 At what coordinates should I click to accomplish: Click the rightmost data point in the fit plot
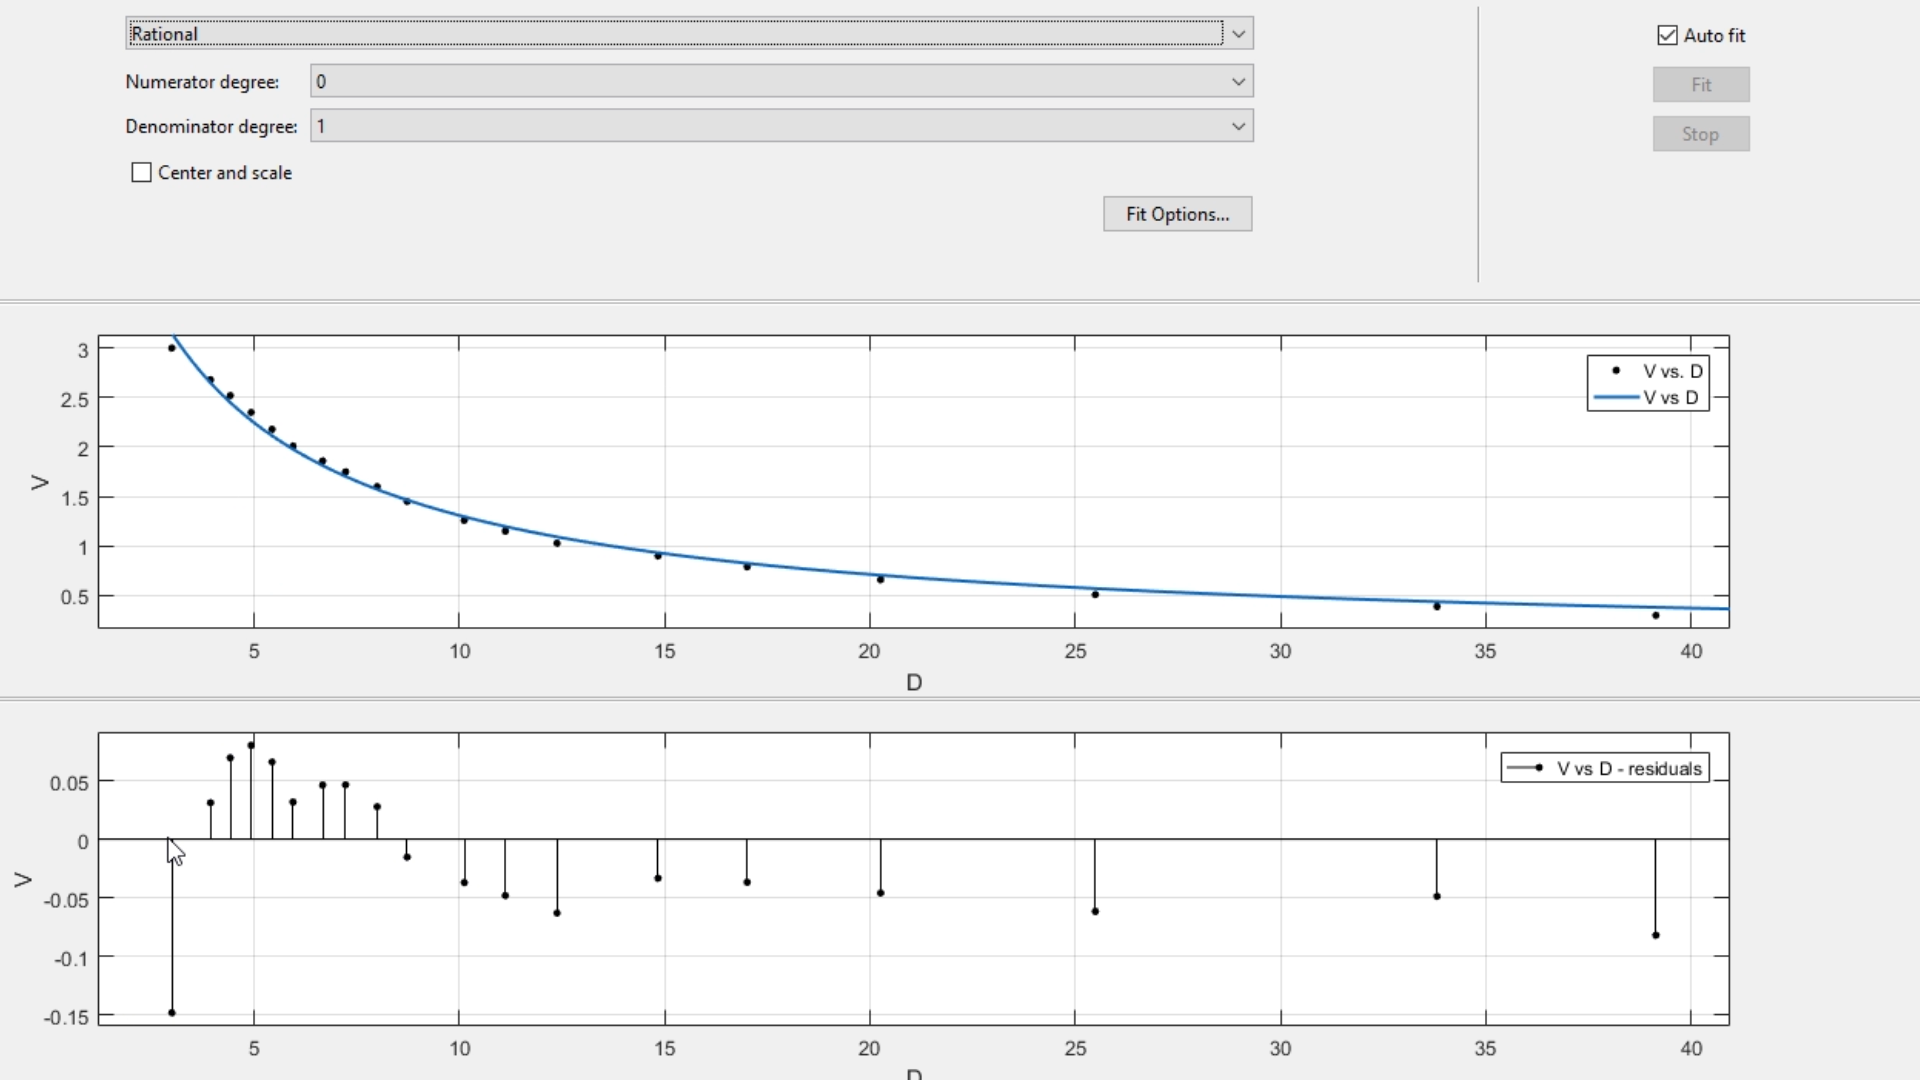(1656, 616)
